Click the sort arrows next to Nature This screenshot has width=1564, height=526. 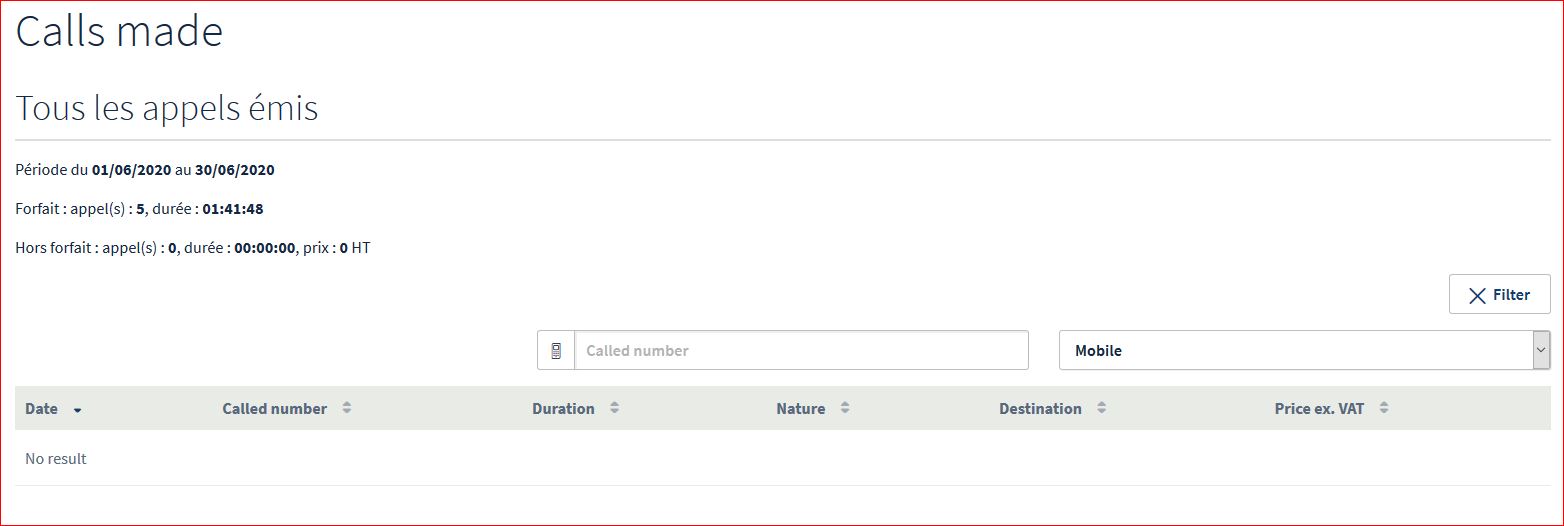click(x=845, y=408)
